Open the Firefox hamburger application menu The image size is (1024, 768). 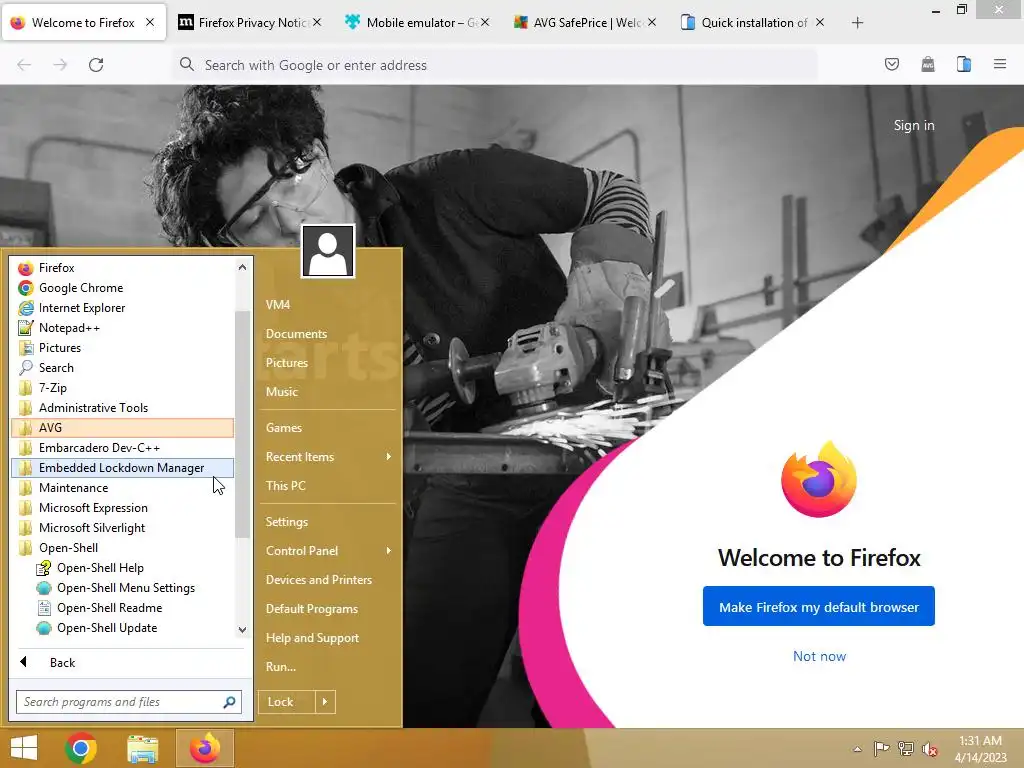coord(999,64)
